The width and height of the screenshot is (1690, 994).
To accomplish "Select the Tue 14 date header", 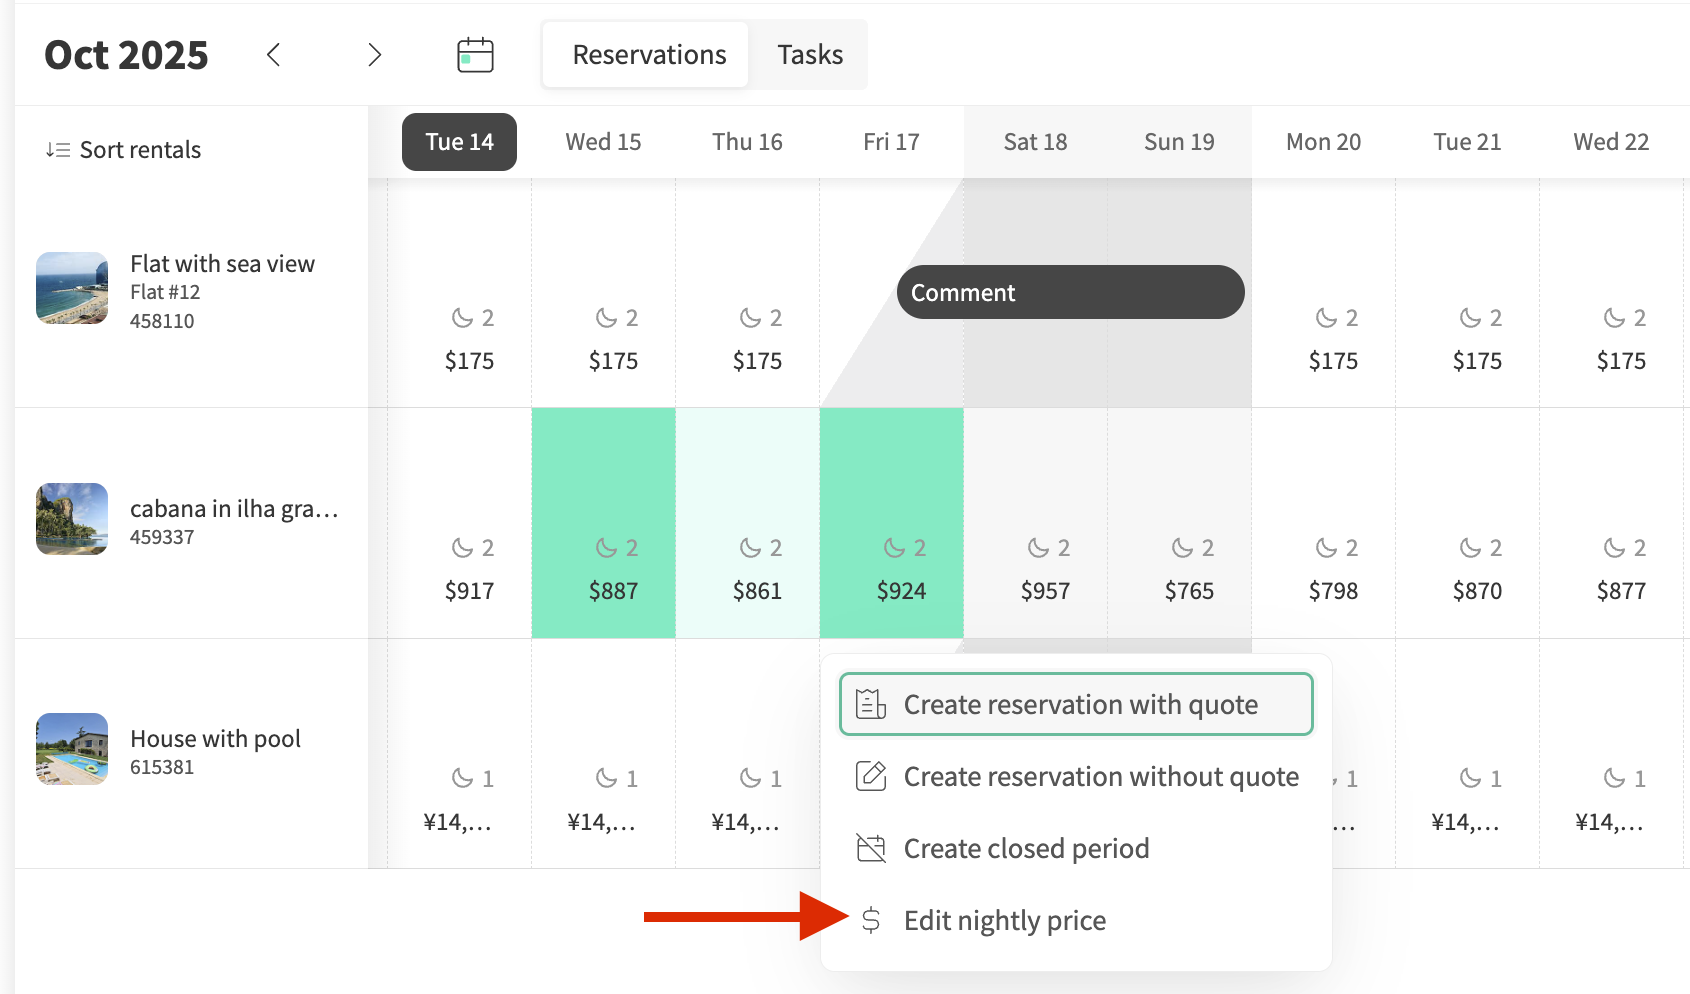I will tap(459, 142).
